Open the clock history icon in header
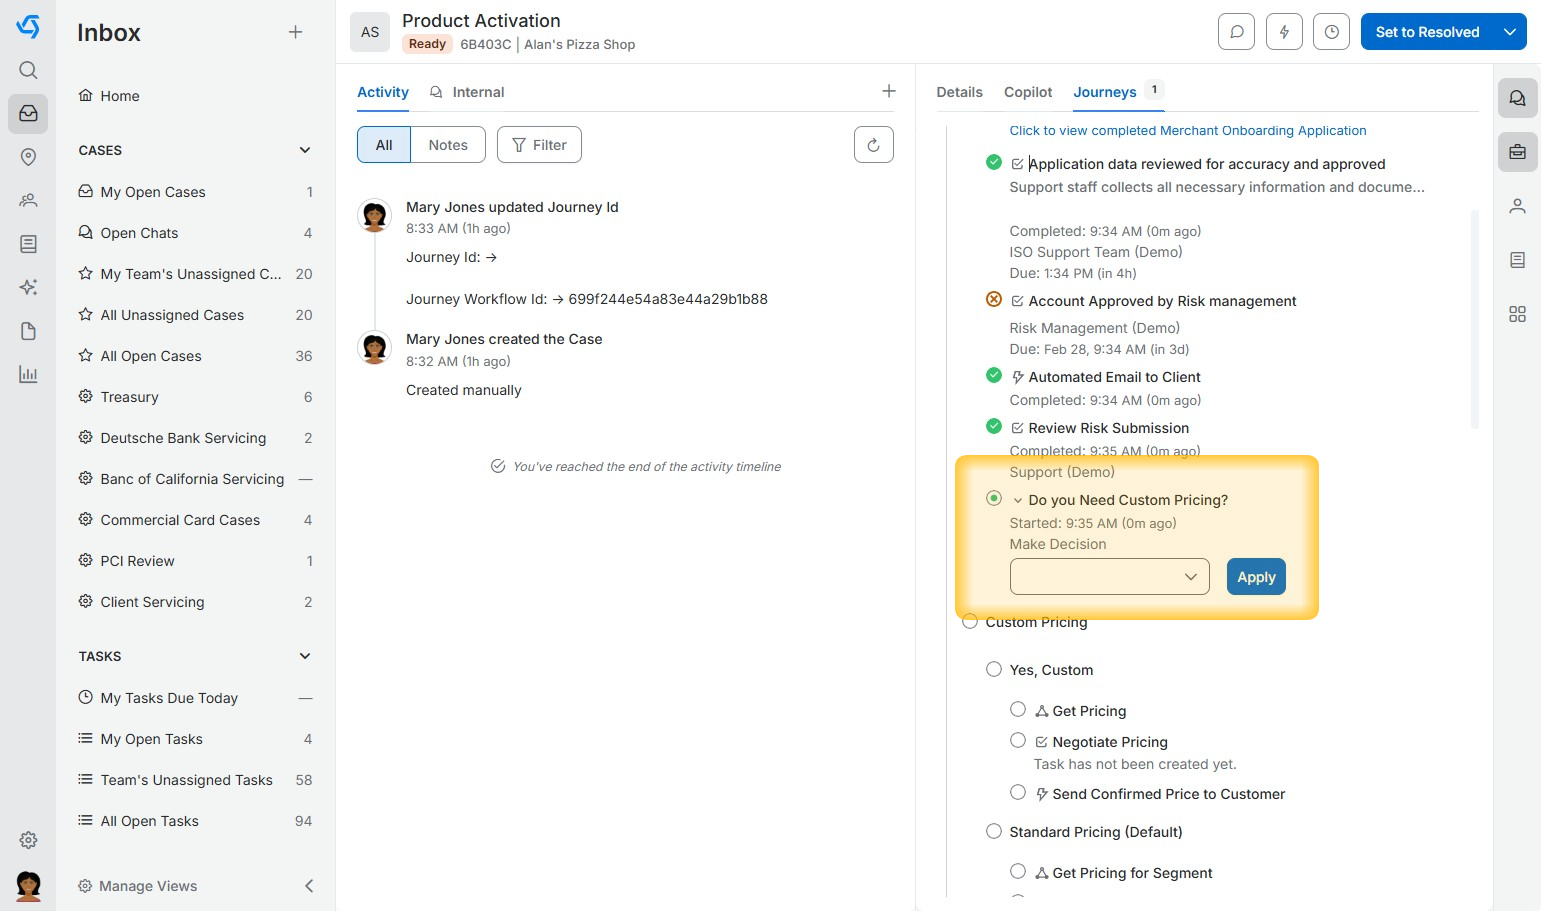The width and height of the screenshot is (1541, 911). [1331, 32]
